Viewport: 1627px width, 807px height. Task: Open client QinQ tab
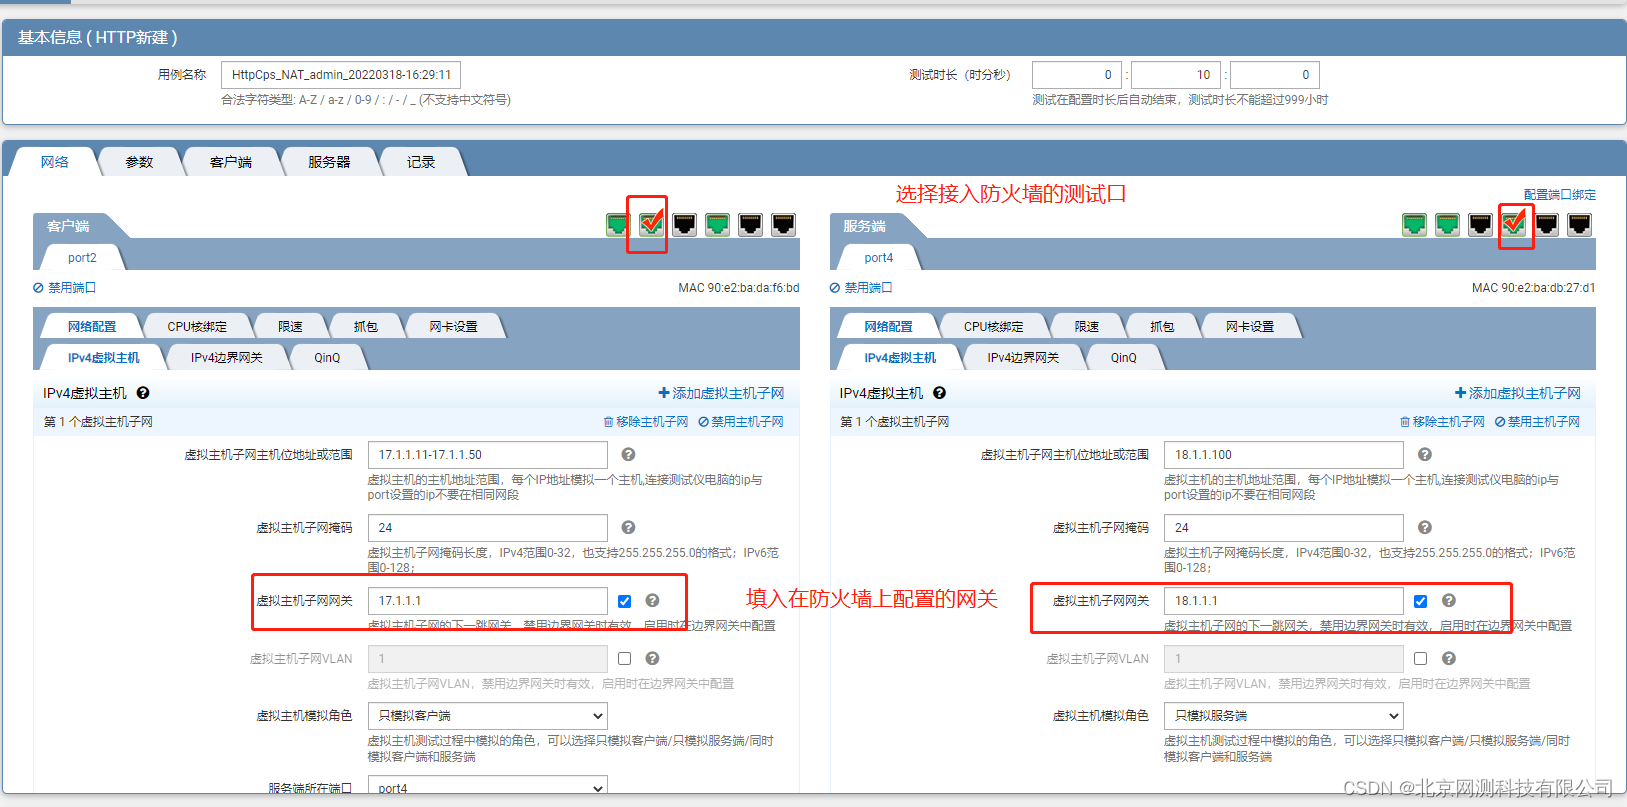click(327, 358)
